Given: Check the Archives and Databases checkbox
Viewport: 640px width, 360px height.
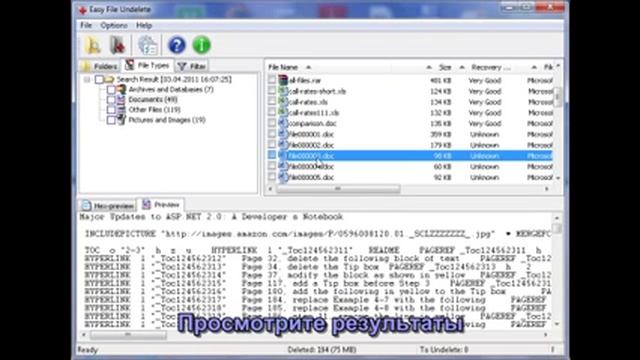Looking at the screenshot, I should point(111,89).
